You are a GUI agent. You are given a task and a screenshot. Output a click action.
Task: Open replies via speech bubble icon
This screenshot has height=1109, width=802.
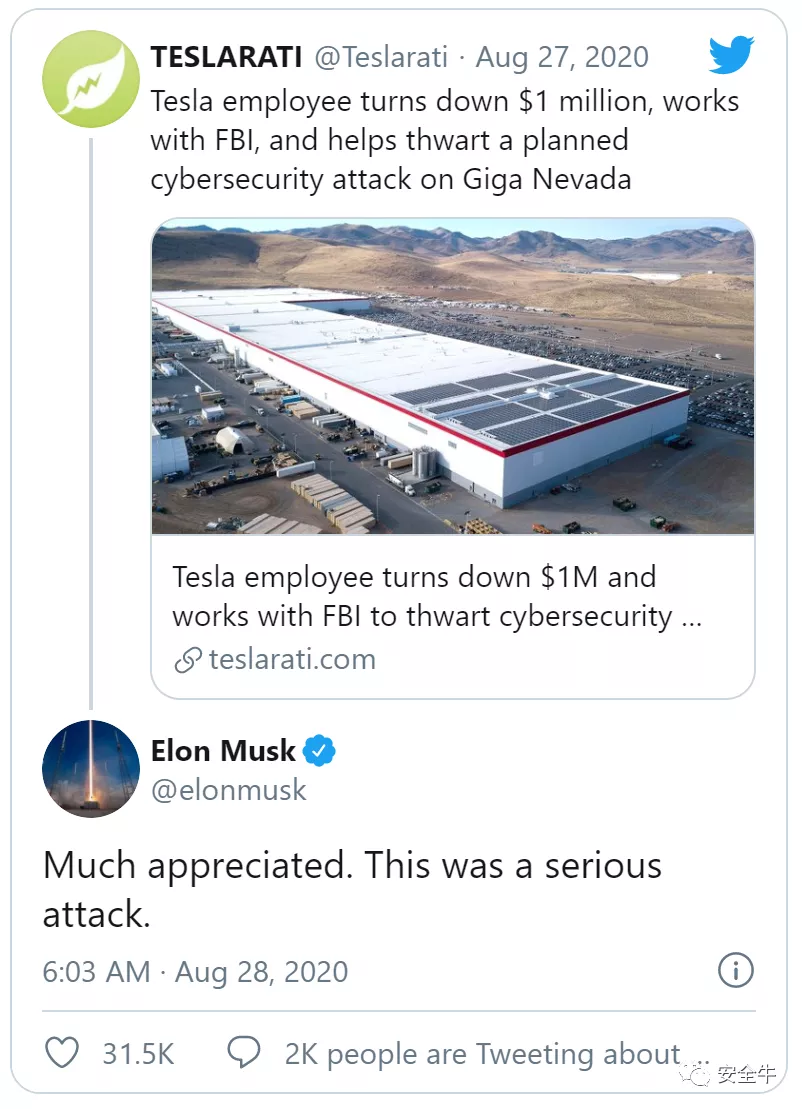pyautogui.click(x=244, y=1052)
